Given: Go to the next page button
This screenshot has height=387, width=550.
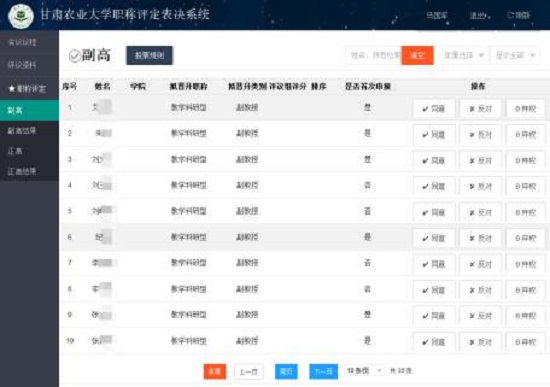Looking at the screenshot, I should point(323,371).
